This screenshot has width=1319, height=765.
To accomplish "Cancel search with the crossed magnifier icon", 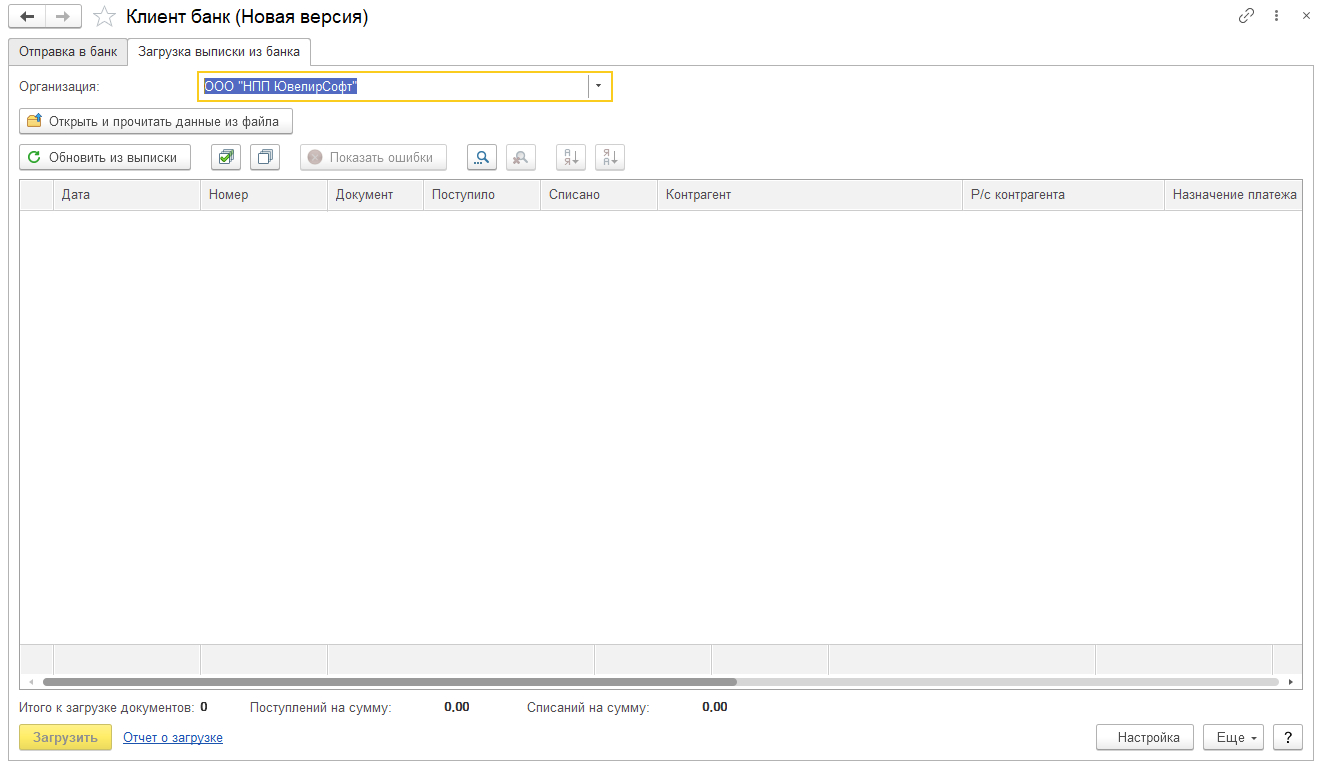I will coord(521,157).
